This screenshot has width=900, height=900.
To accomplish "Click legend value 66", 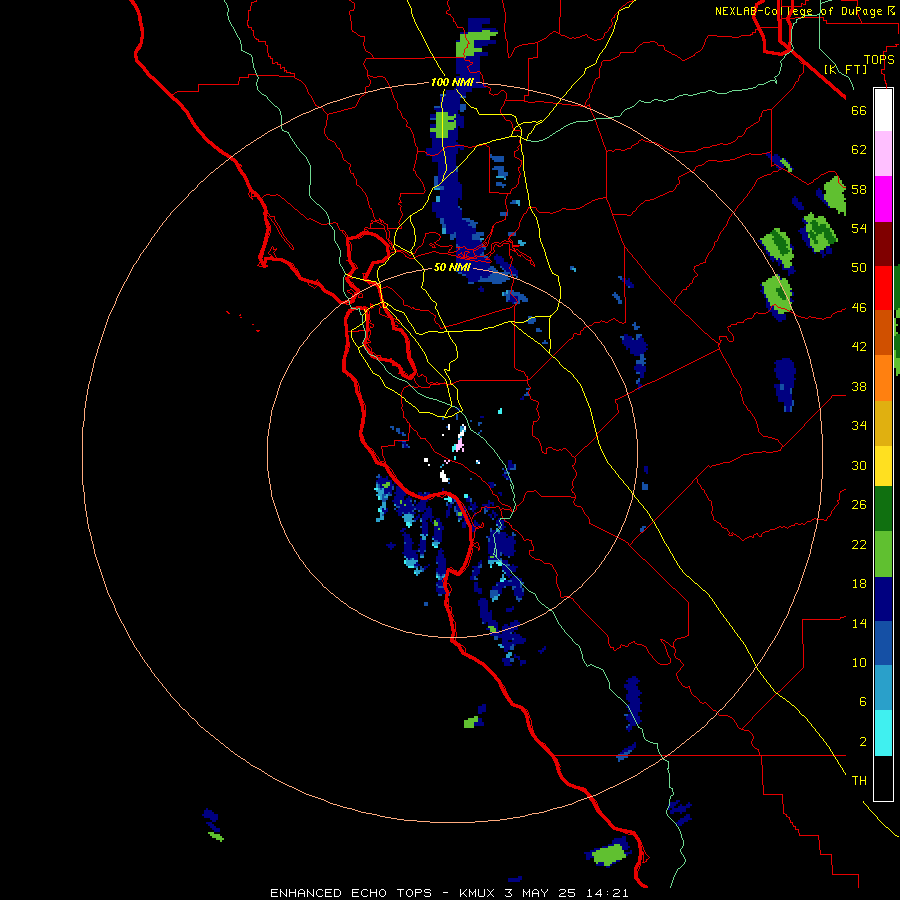I will point(859,111).
